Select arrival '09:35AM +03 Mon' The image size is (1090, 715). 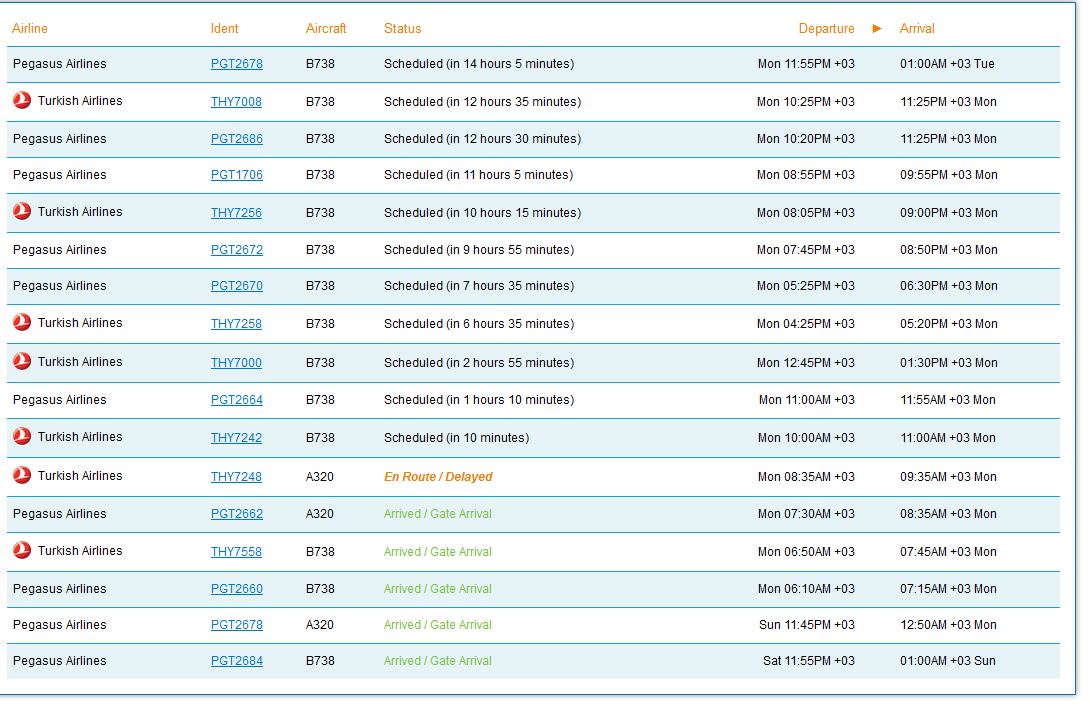pyautogui.click(x=948, y=477)
